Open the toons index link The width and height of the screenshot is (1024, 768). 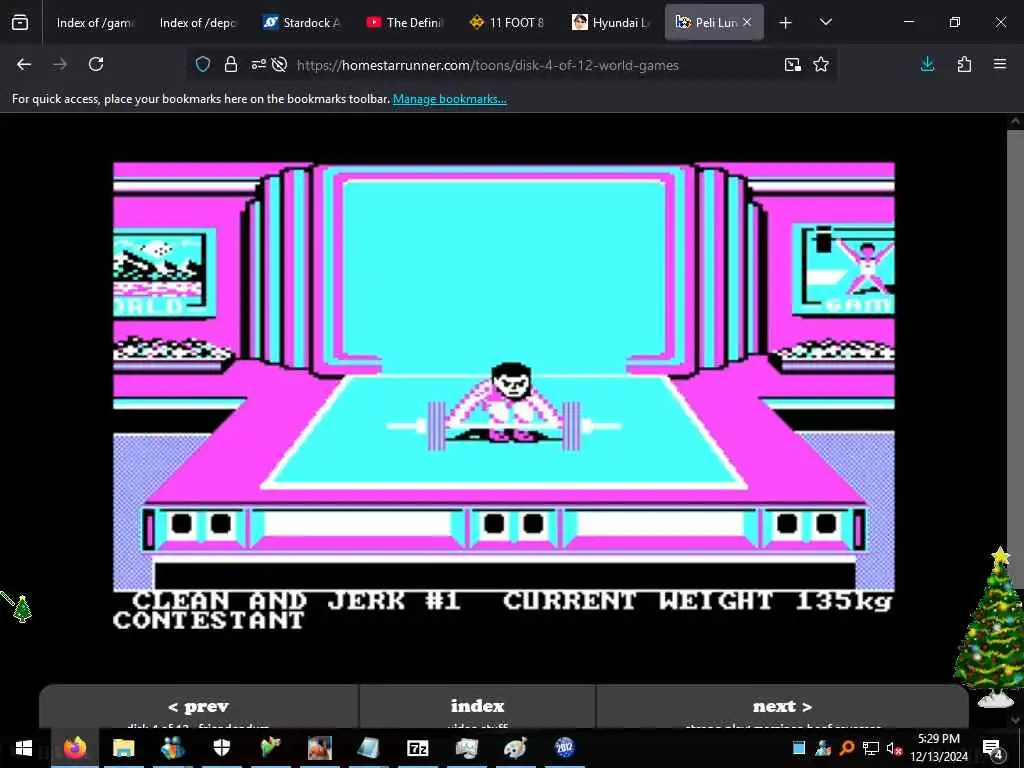point(477,706)
